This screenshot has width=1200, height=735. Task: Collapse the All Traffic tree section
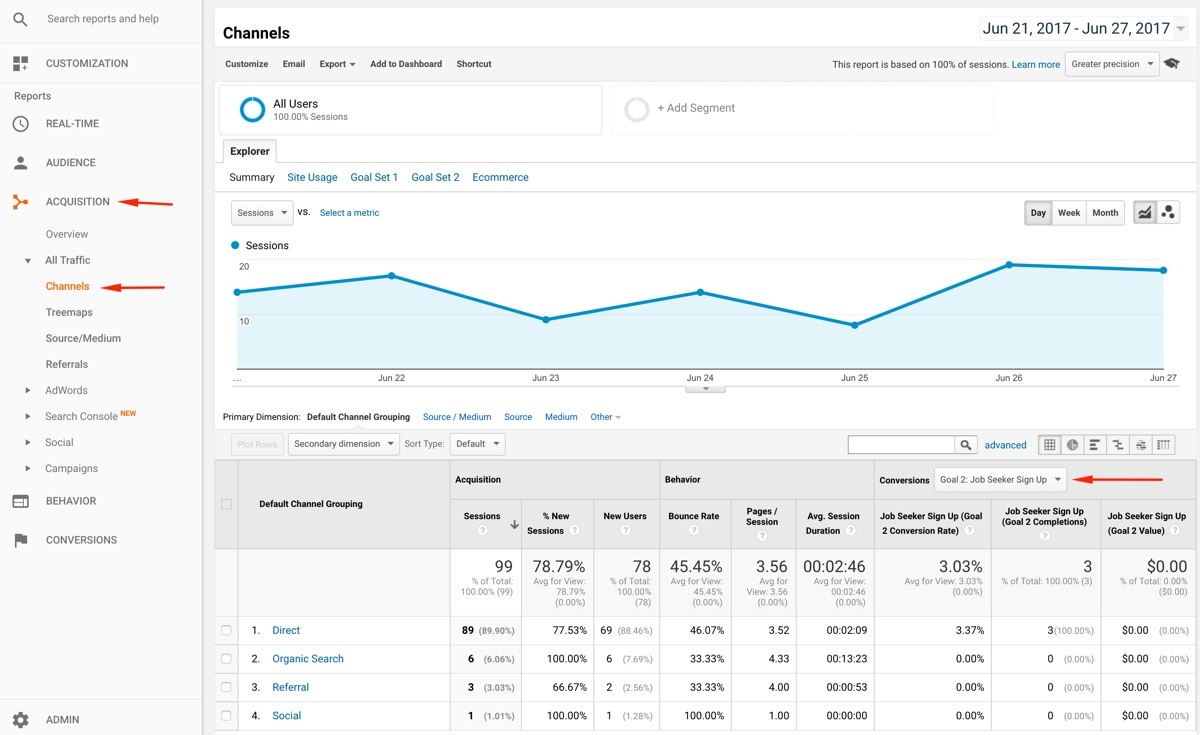pos(28,261)
